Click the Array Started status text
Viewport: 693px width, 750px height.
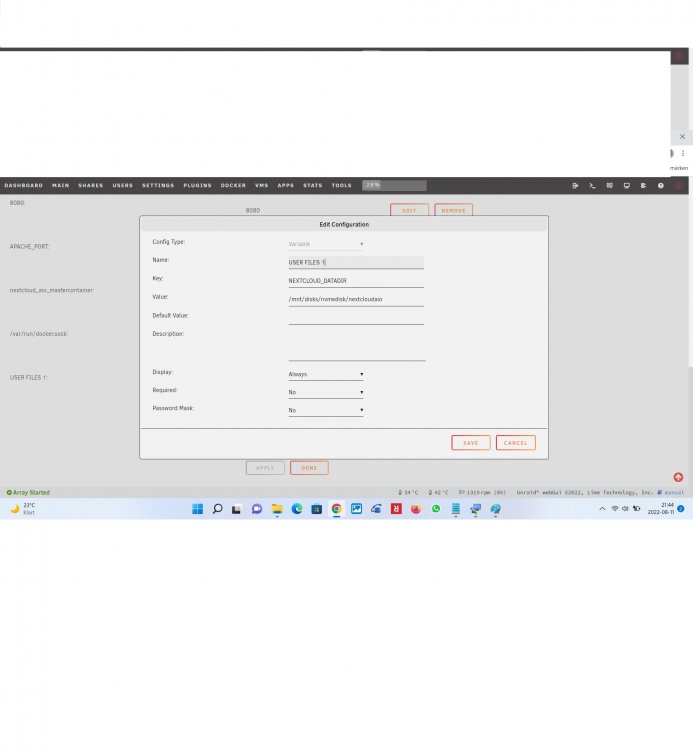point(28,492)
